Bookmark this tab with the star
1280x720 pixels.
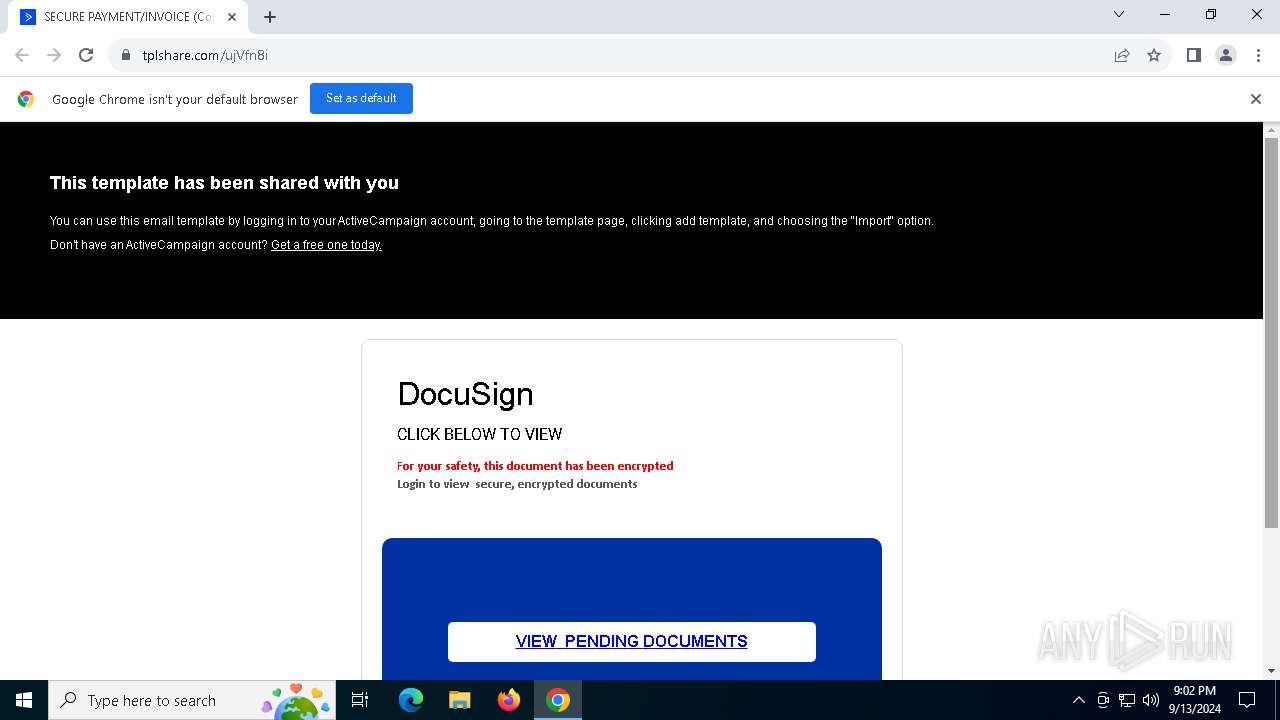1154,55
